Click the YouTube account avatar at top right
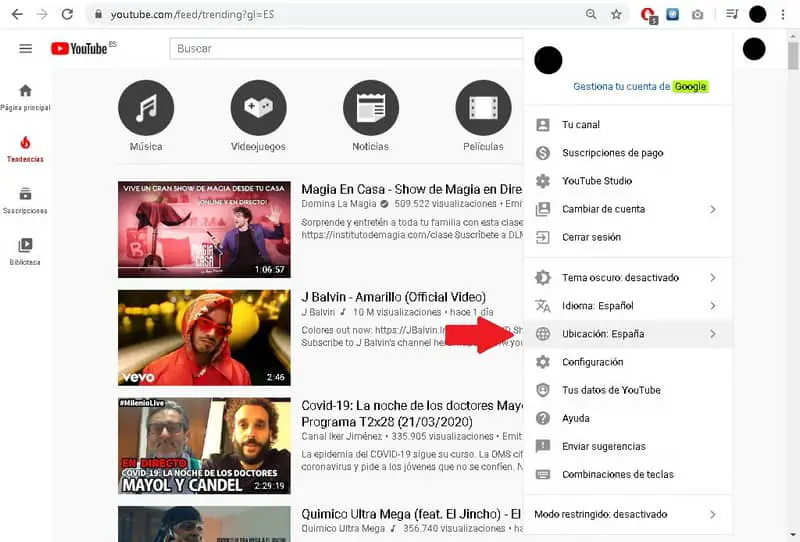The image size is (800, 542). point(754,49)
